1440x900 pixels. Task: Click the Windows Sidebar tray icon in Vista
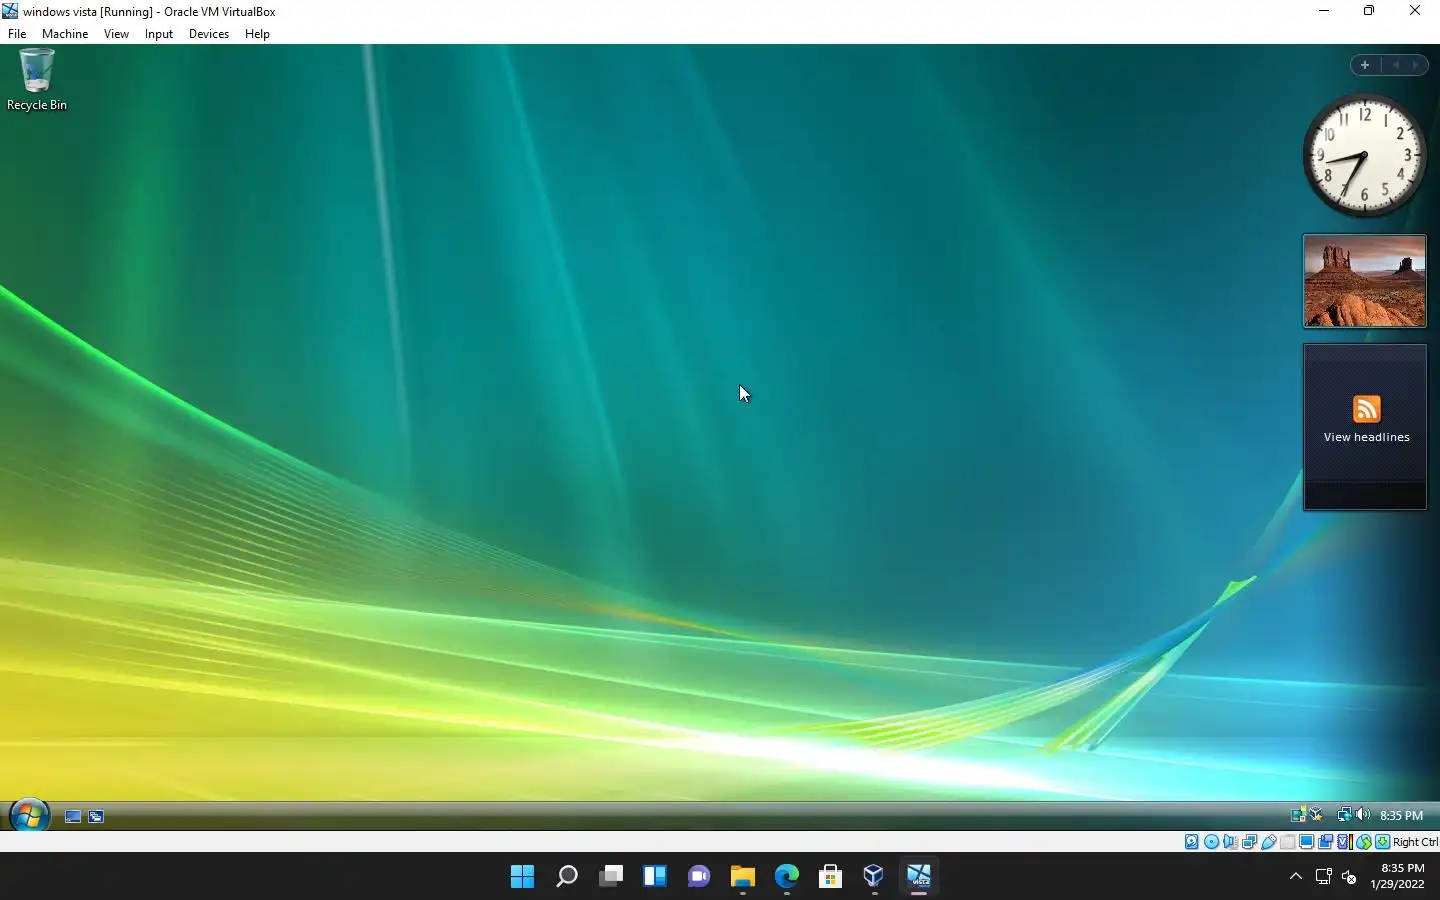point(1298,815)
